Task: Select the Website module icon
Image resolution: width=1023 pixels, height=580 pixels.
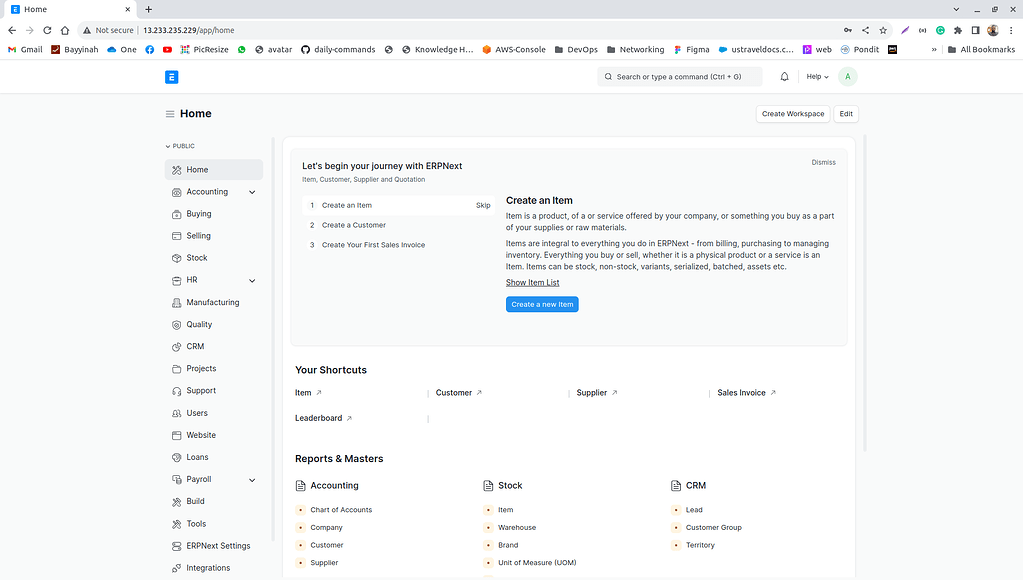Action: click(176, 435)
